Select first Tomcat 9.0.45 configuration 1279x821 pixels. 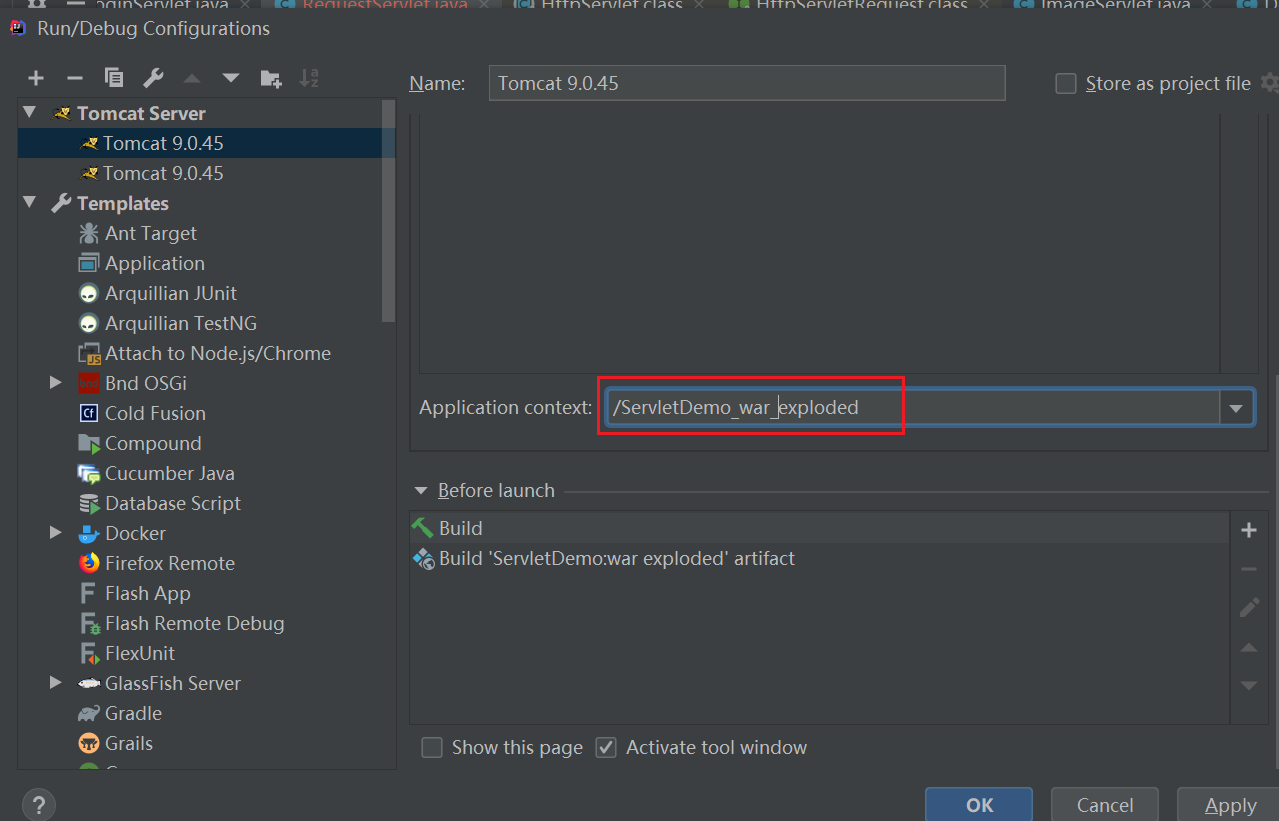point(207,143)
